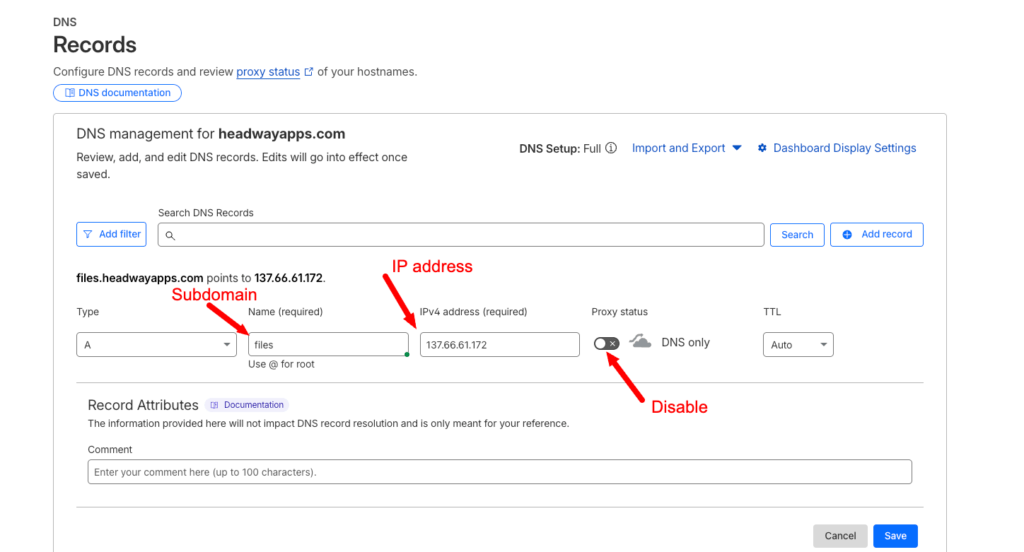The width and height of the screenshot is (1024, 552).
Task: Click the magnifier icon in the search field
Action: pyautogui.click(x=170, y=236)
